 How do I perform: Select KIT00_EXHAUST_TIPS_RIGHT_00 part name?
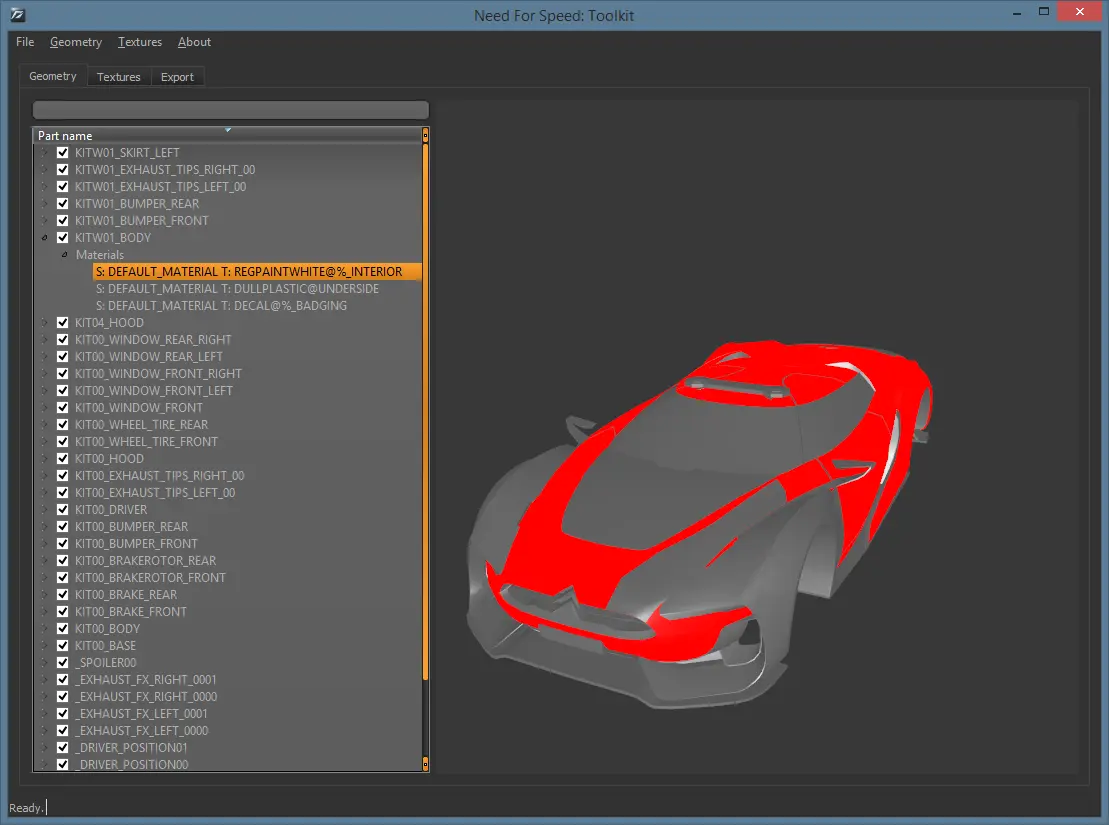[x=159, y=475]
